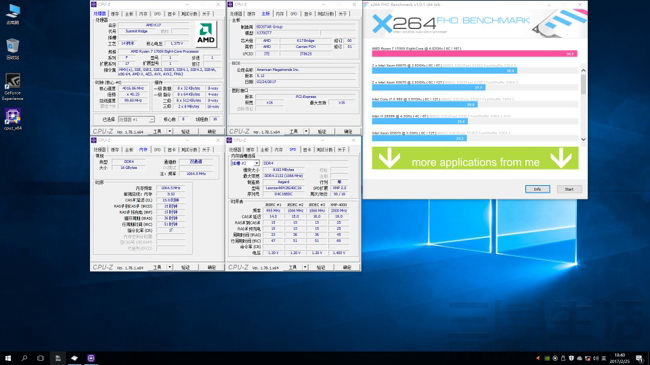Open taskbar search magnifier
Image resolution: width=650 pixels, height=365 pixels.
(x=24, y=358)
